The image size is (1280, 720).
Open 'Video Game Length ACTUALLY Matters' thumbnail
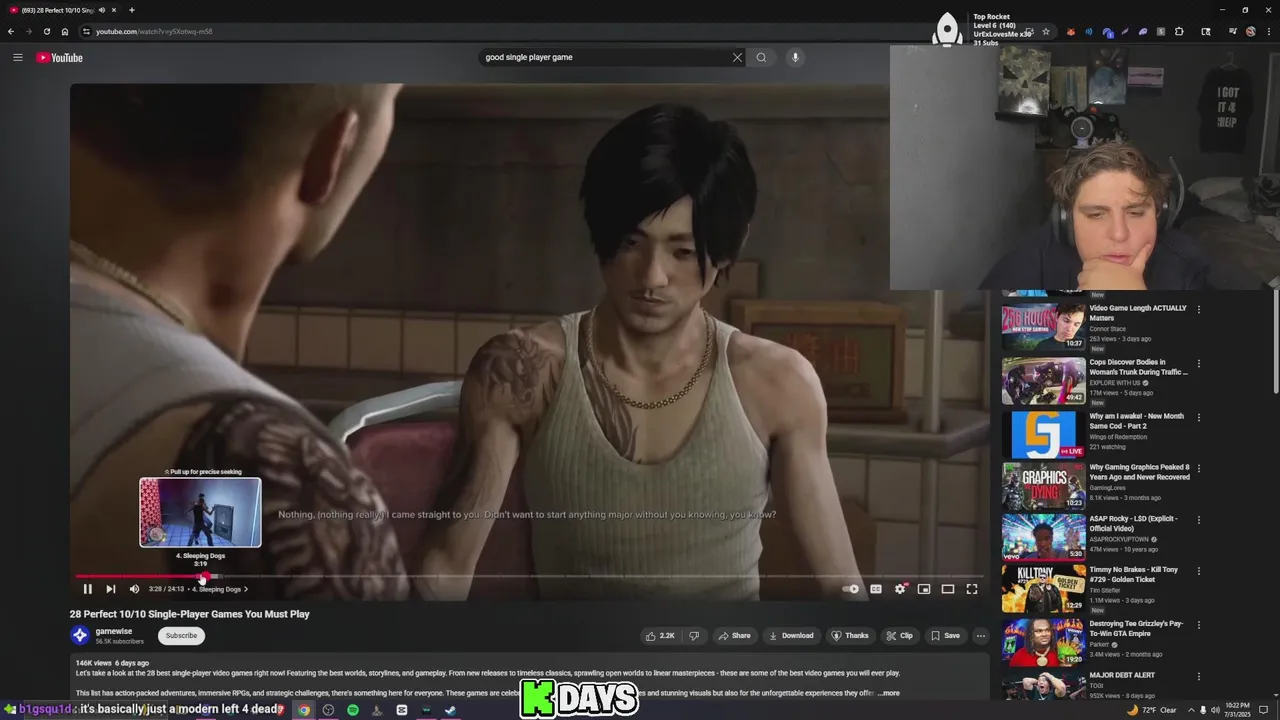[1043, 327]
